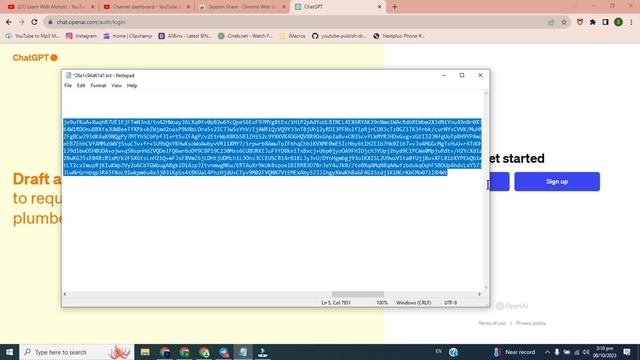The height and width of the screenshot is (360, 640).
Task: View site information lock icon
Action: [50, 22]
